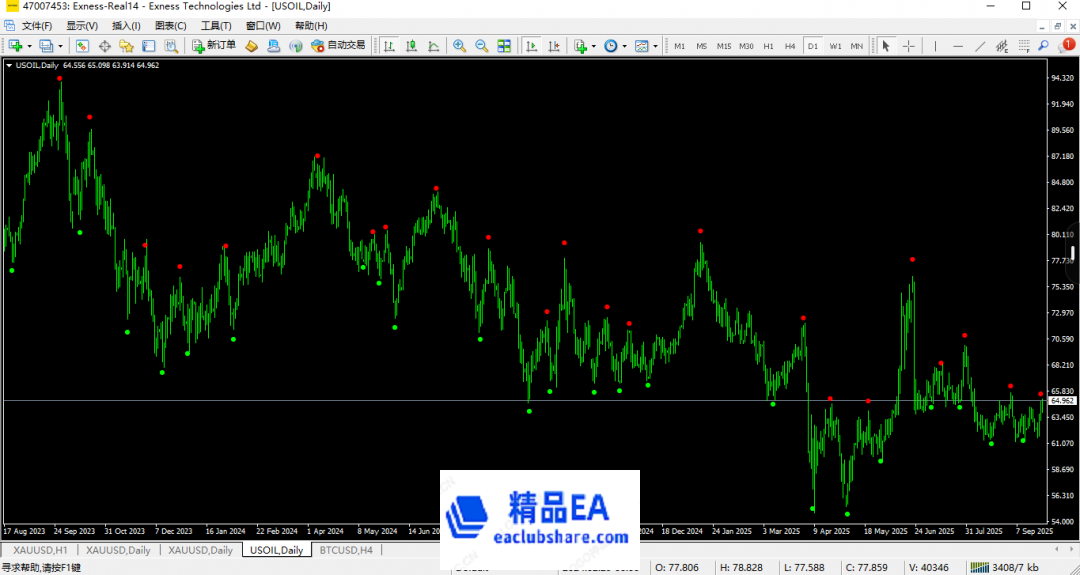Expand the templates dropdown arrow
The width and height of the screenshot is (1080, 575).
[x=656, y=46]
